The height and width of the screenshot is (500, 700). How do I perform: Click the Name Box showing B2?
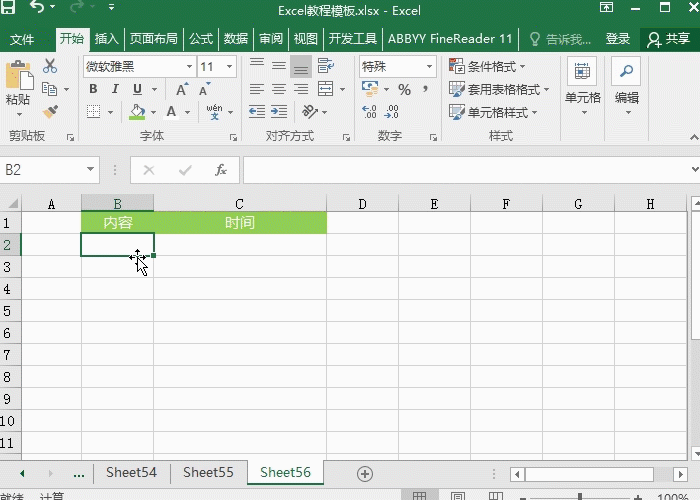[42, 171]
